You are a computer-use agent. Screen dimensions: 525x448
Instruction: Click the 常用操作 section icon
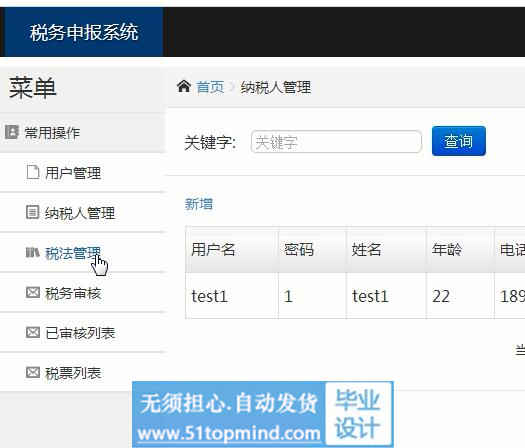(12, 132)
